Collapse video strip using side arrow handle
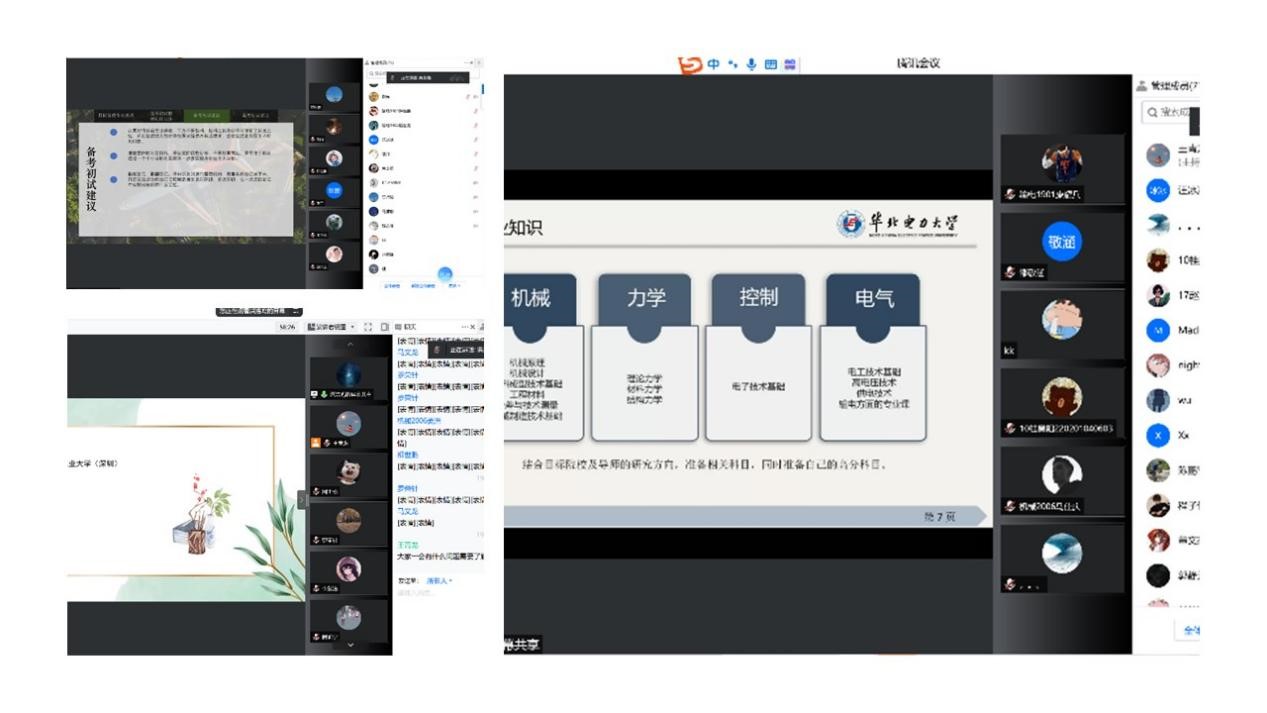 pyautogui.click(x=302, y=499)
